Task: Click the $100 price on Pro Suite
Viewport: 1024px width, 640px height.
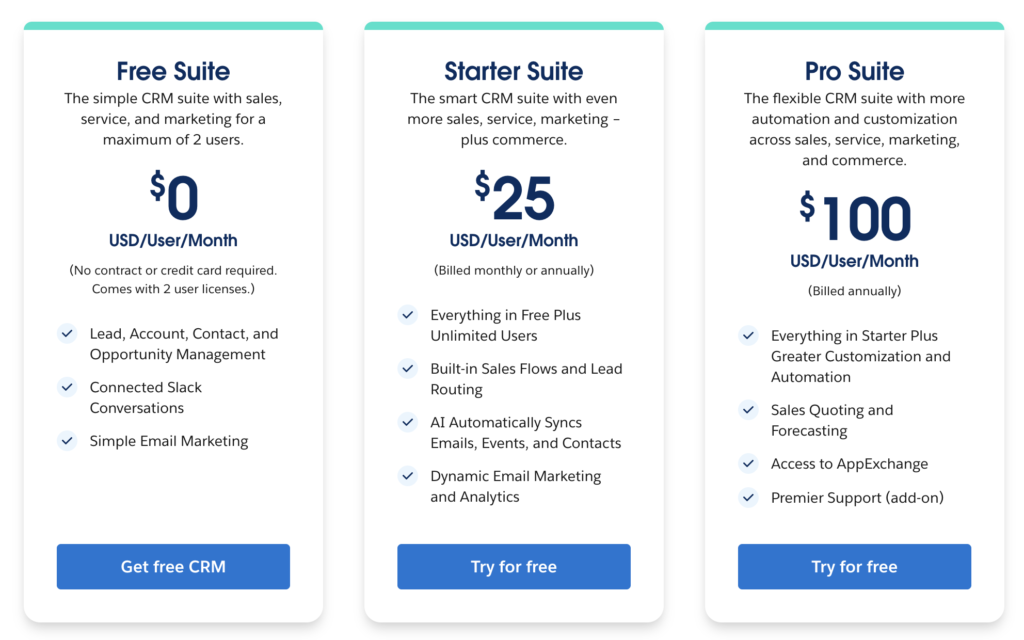Action: [855, 219]
